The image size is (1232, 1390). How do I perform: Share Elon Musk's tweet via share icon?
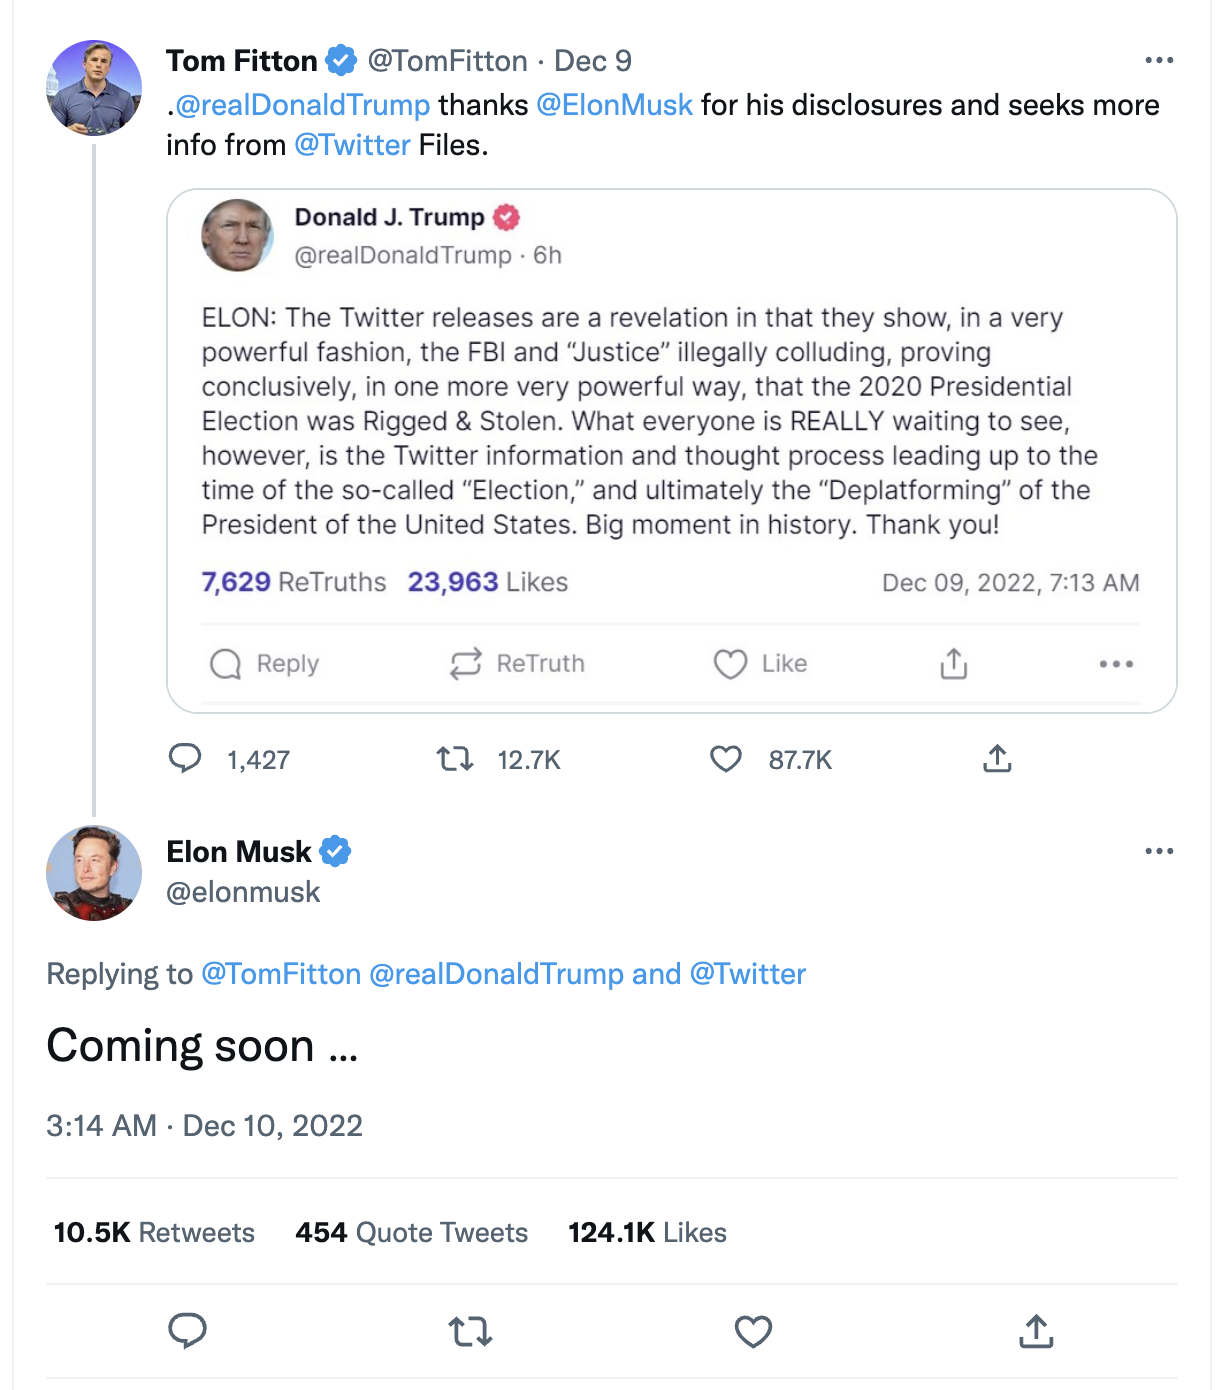[x=1036, y=1331]
